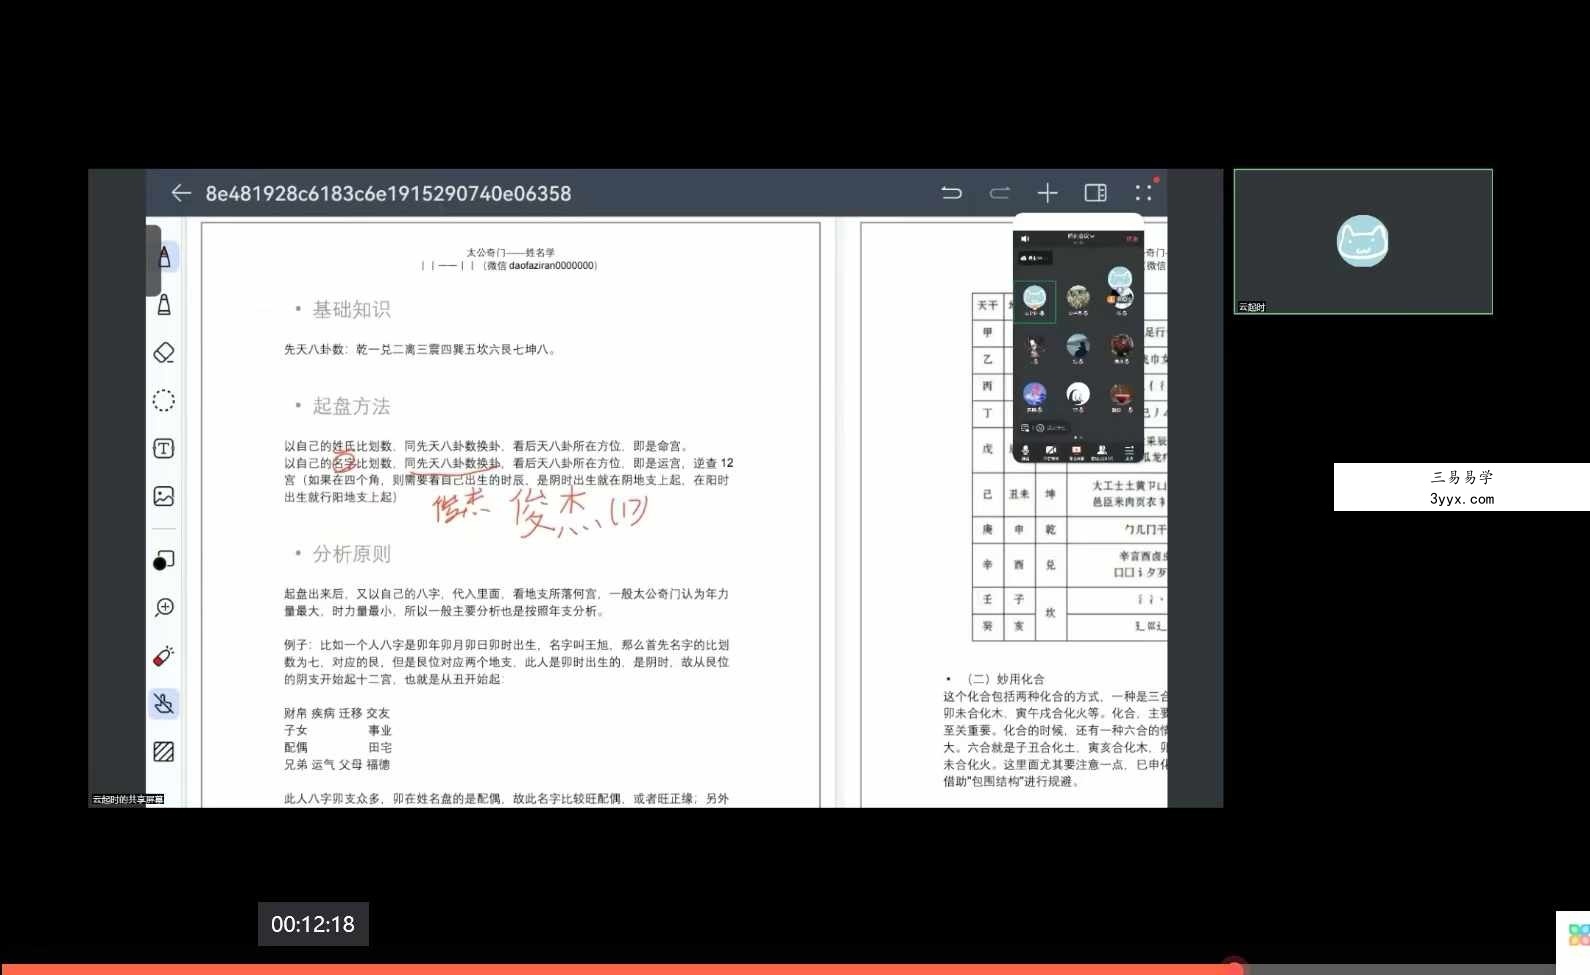The width and height of the screenshot is (1590, 975).
Task: Click the 分析原则 heading in the document
Action: [351, 554]
